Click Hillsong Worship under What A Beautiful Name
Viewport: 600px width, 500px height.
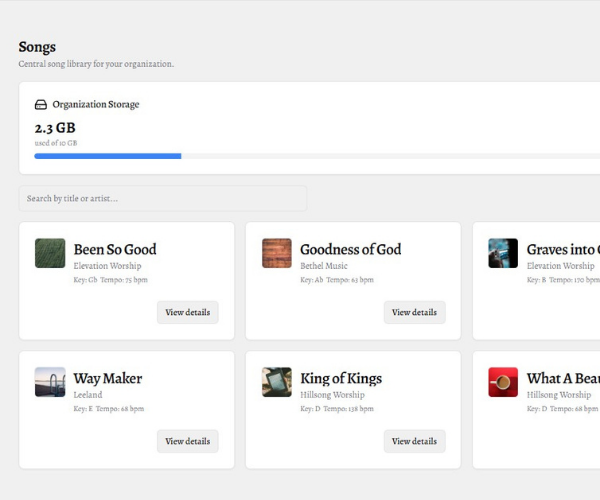point(559,394)
